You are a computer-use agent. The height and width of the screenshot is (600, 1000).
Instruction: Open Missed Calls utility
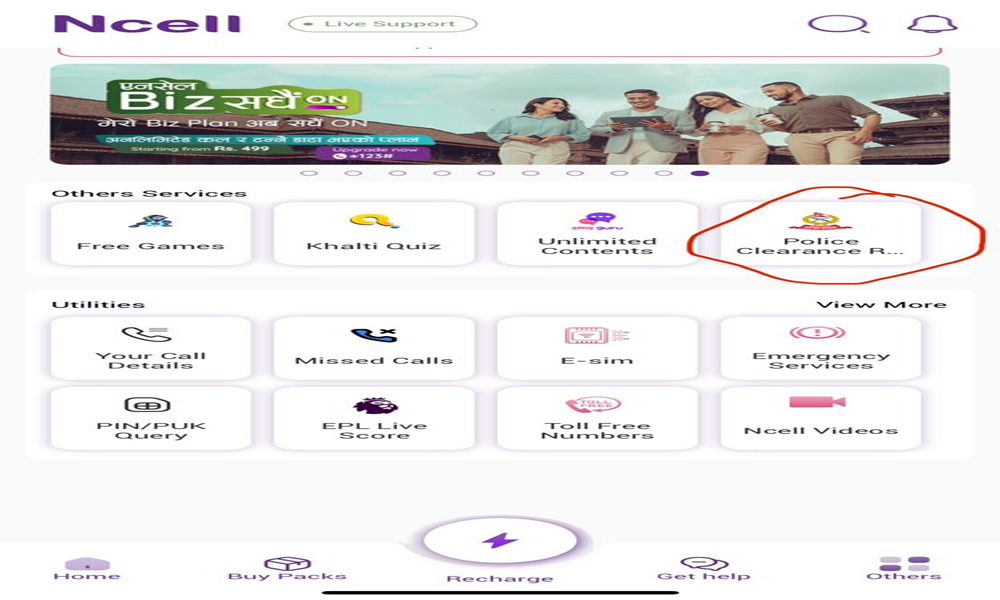(374, 348)
